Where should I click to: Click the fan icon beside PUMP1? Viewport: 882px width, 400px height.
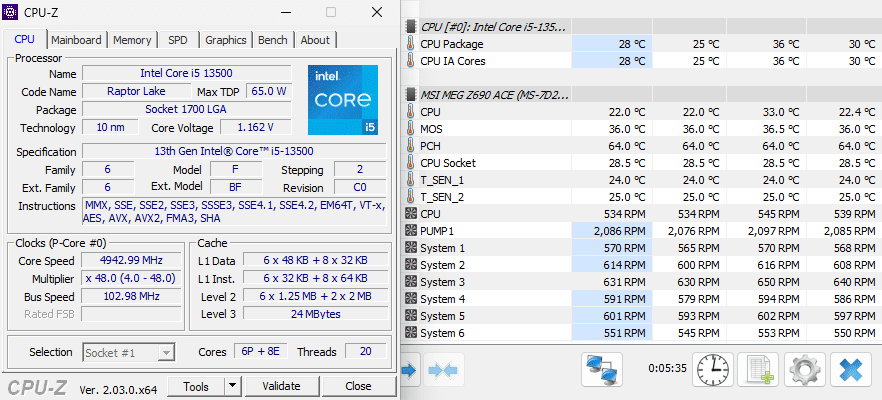[411, 231]
